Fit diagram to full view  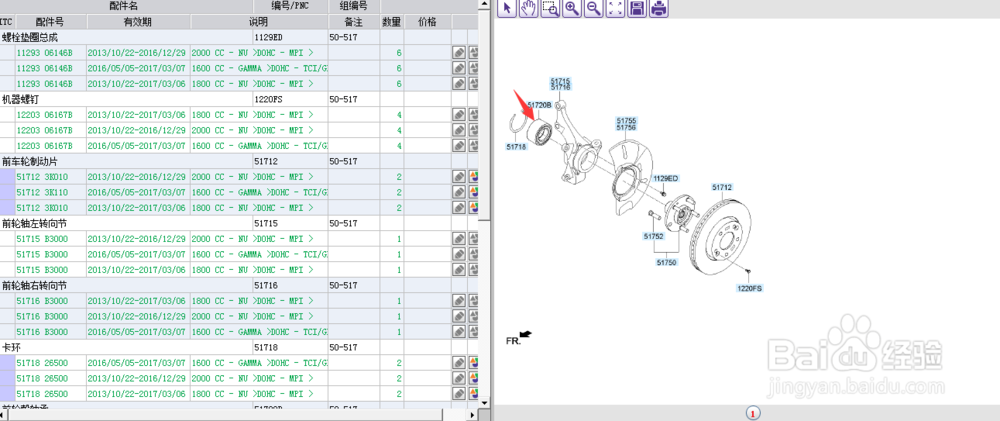pos(615,8)
